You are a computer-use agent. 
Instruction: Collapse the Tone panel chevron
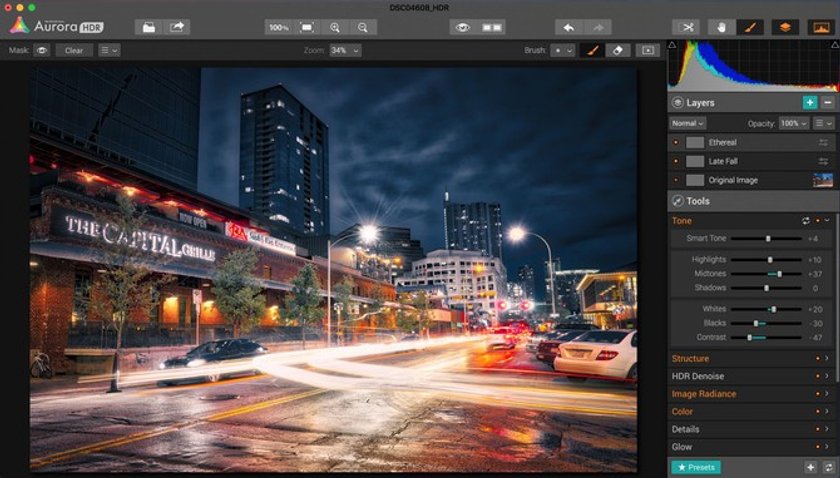point(827,221)
